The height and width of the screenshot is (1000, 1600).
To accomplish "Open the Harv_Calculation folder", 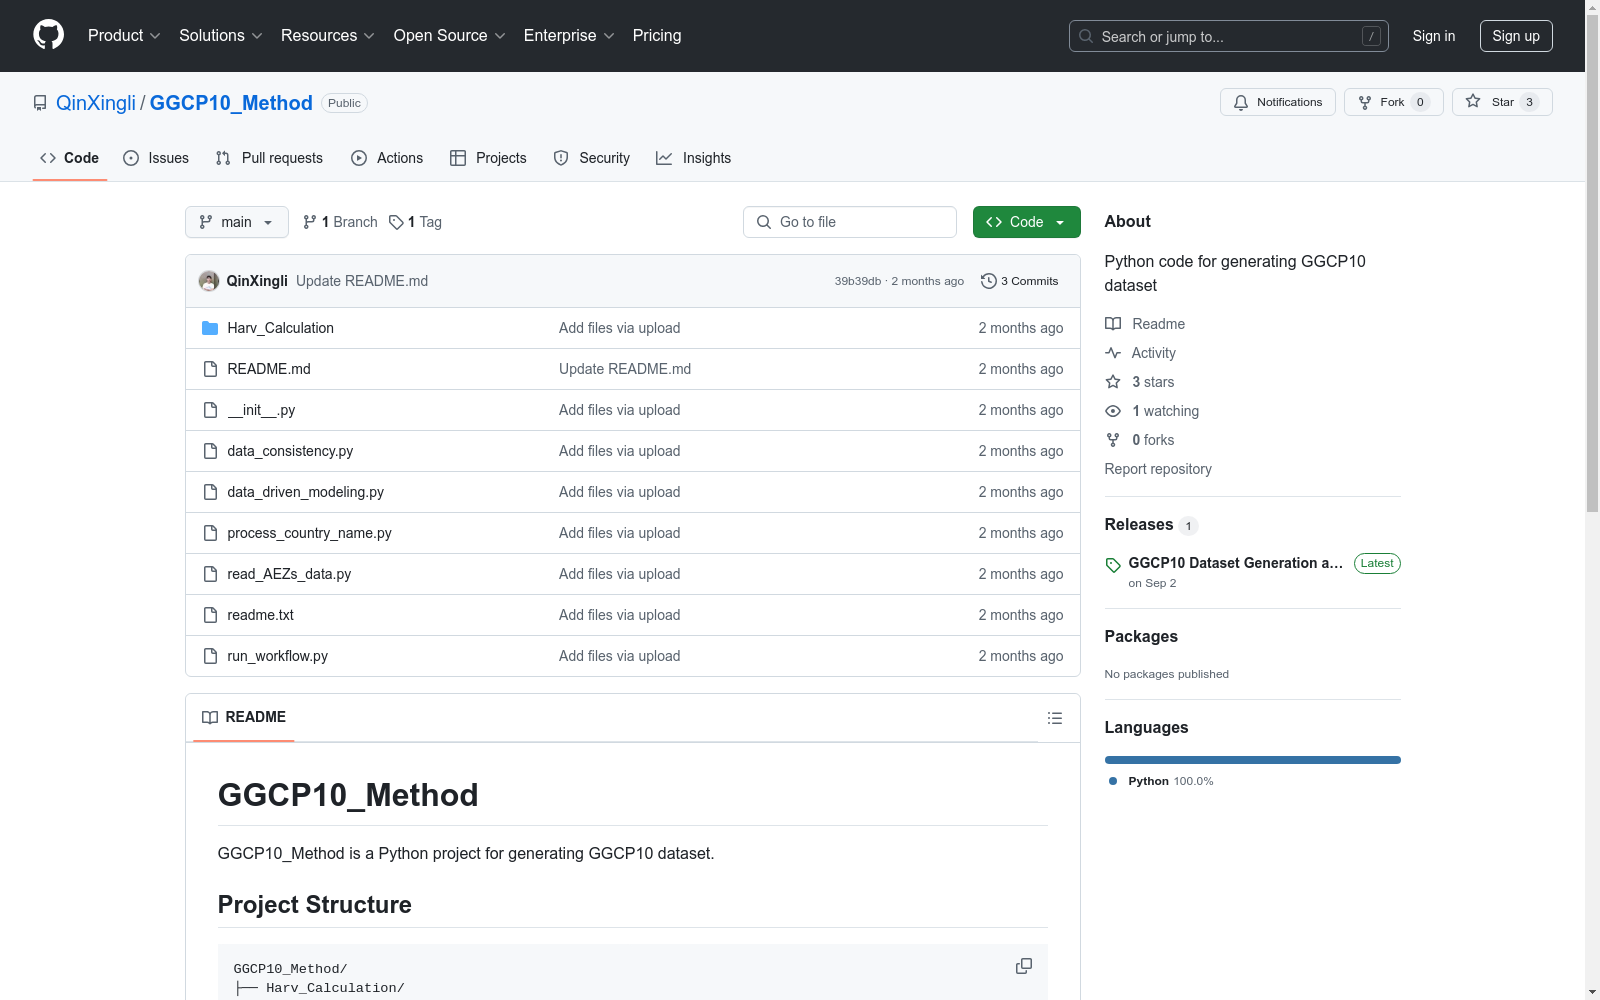I will (x=280, y=328).
